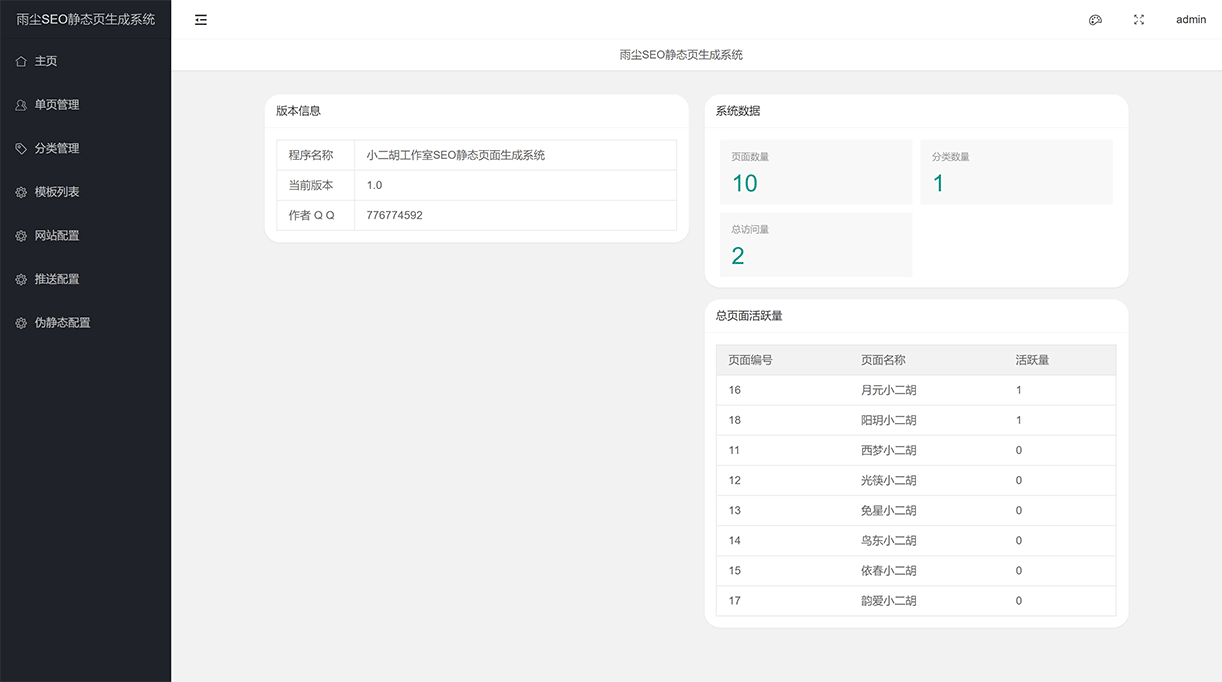Image resolution: width=1222 pixels, height=682 pixels.
Task: Click the 伪静态配置 gear icon
Action: 23,322
